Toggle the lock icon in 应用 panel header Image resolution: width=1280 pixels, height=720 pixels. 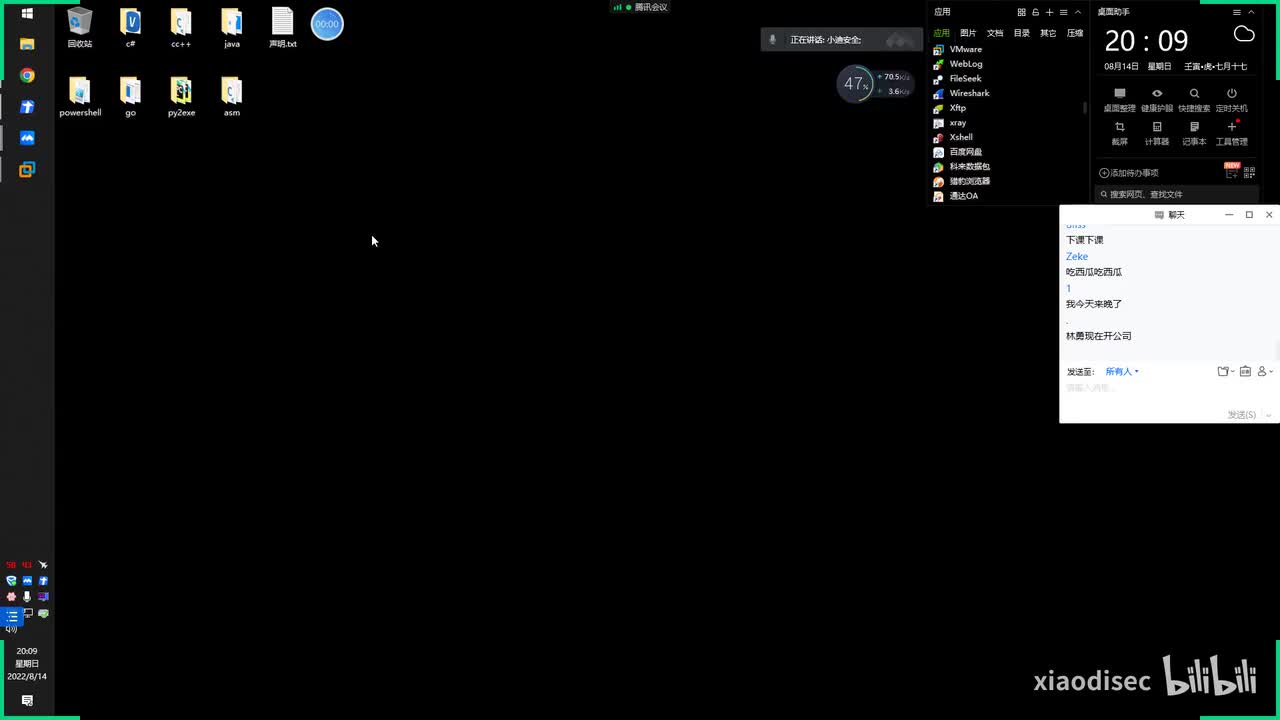1036,12
